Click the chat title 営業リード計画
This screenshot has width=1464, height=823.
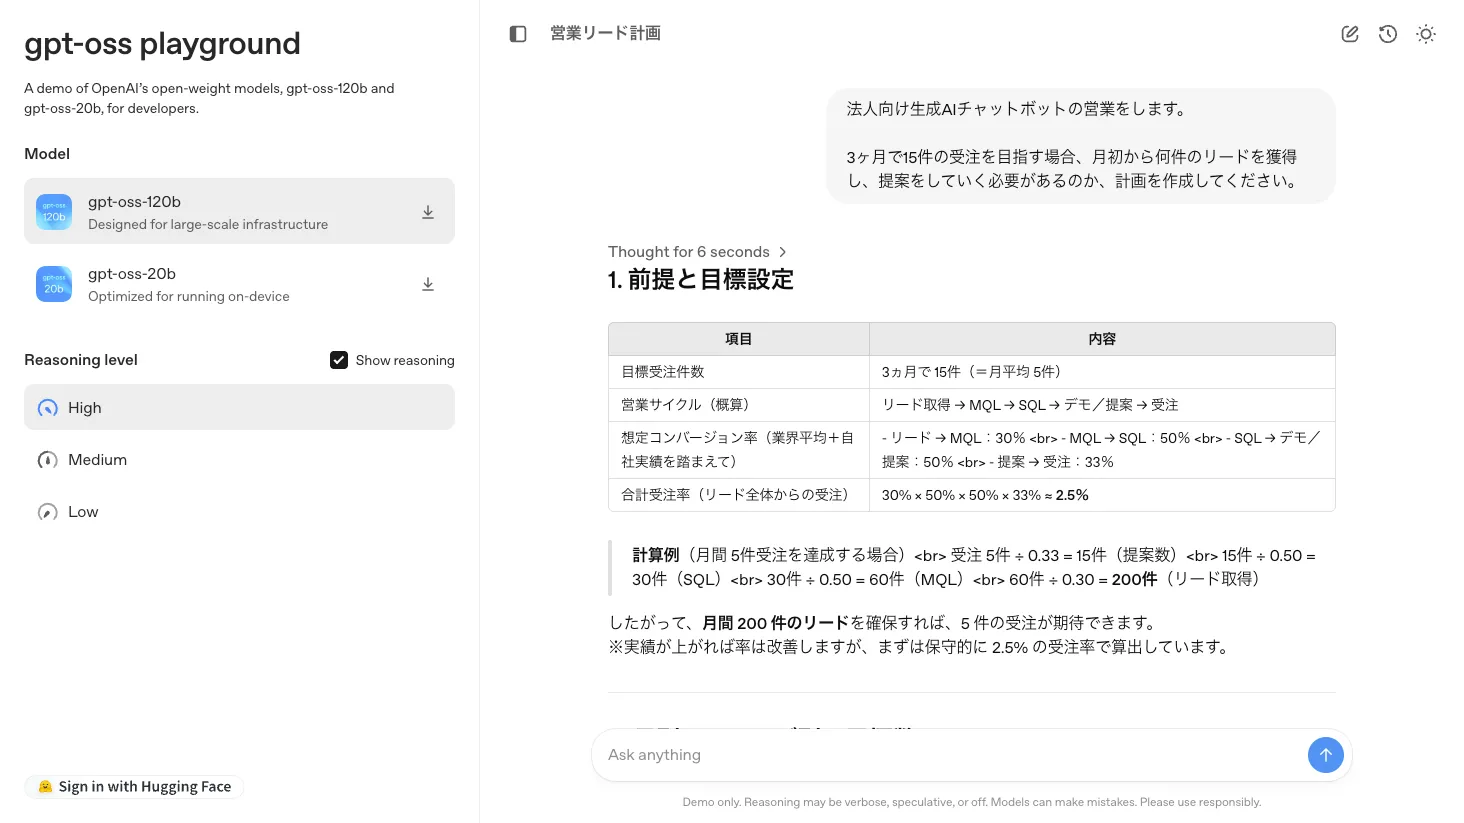point(605,33)
